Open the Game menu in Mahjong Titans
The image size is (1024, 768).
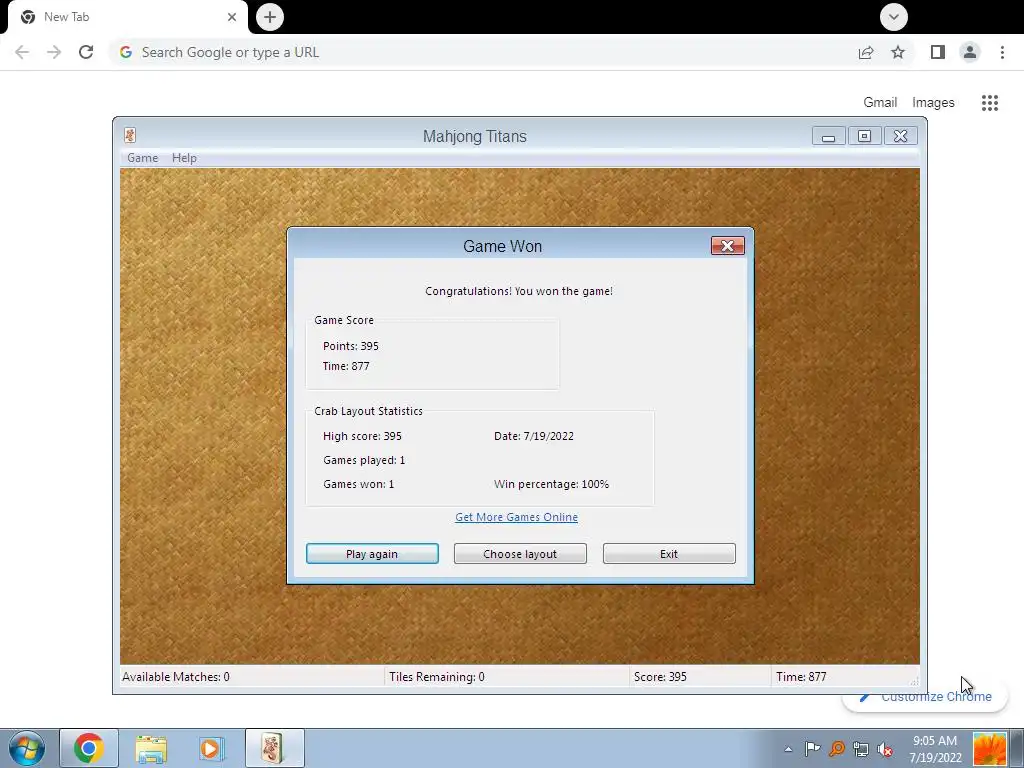coord(142,158)
